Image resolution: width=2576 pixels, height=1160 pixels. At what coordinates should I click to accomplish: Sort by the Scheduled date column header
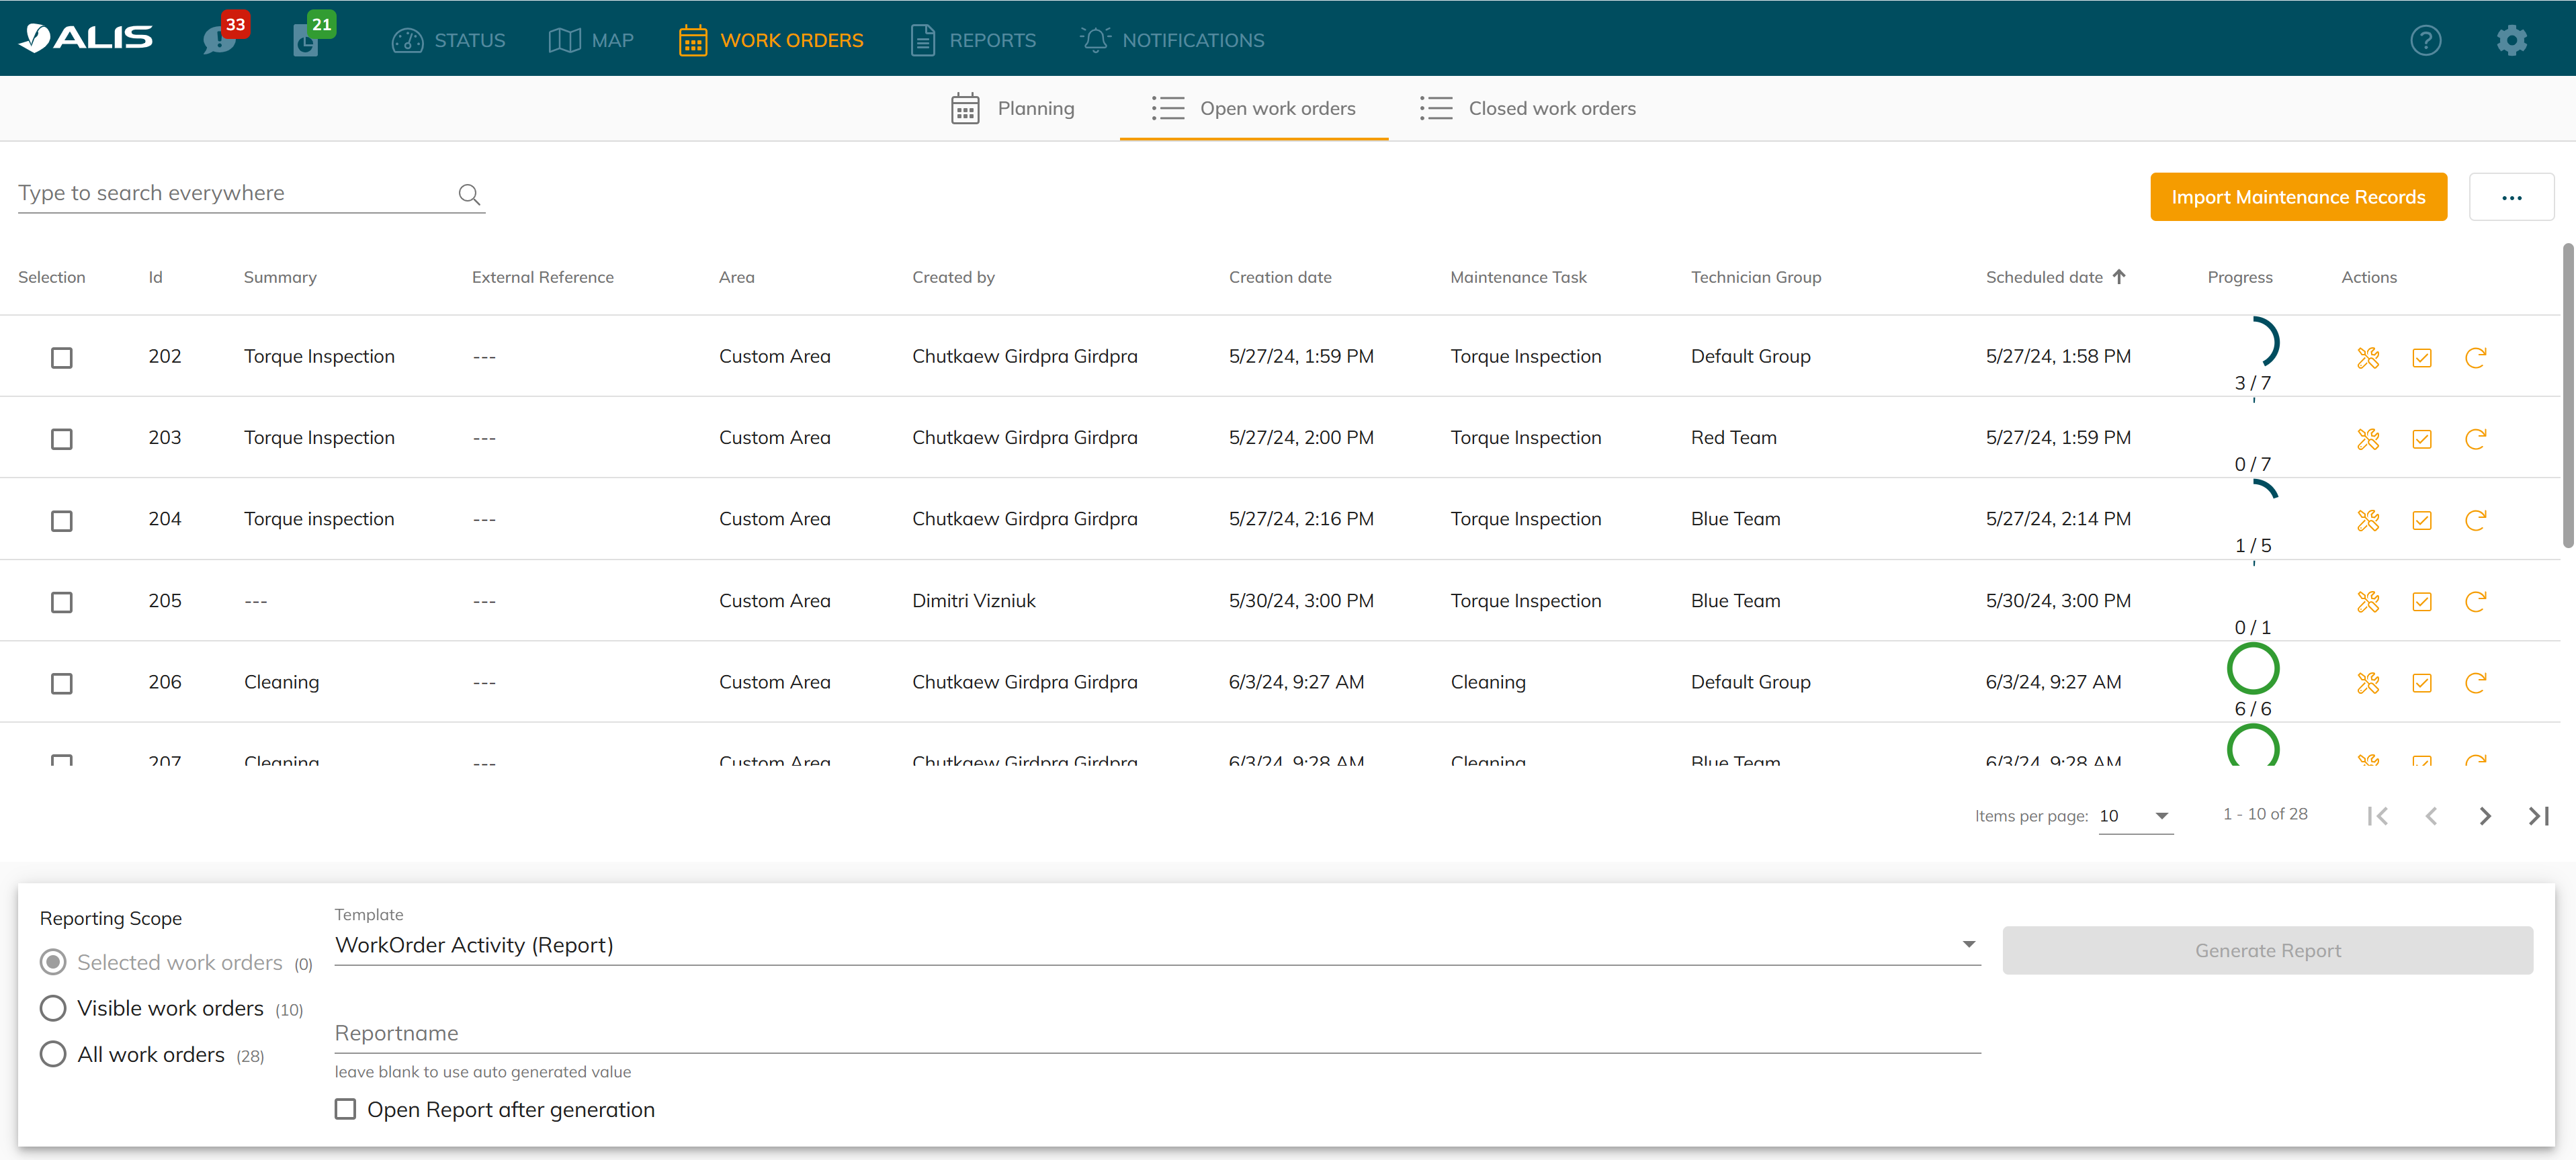(2044, 277)
